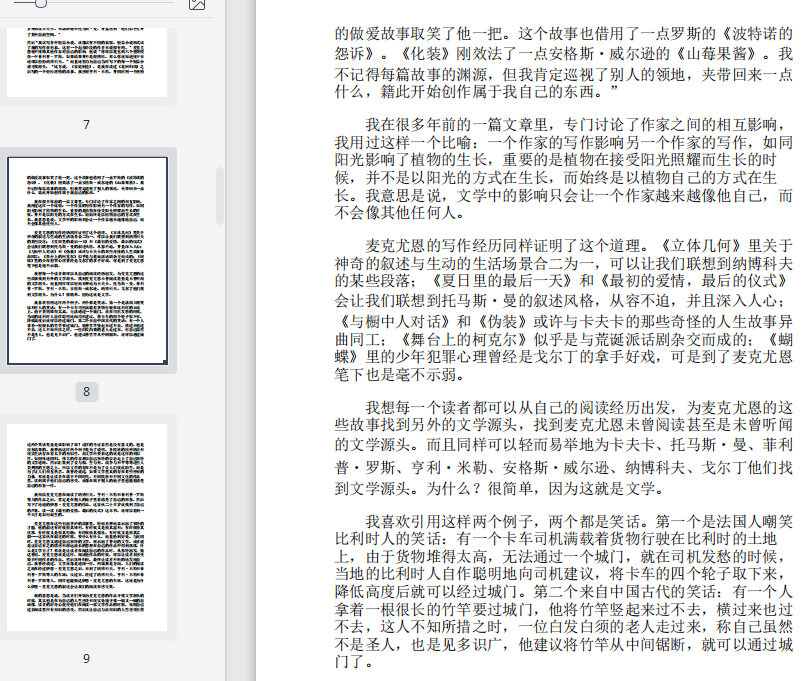The height and width of the screenshot is (681, 811).
Task: Click the line 不会像其他任何人。
Action: tap(399, 213)
